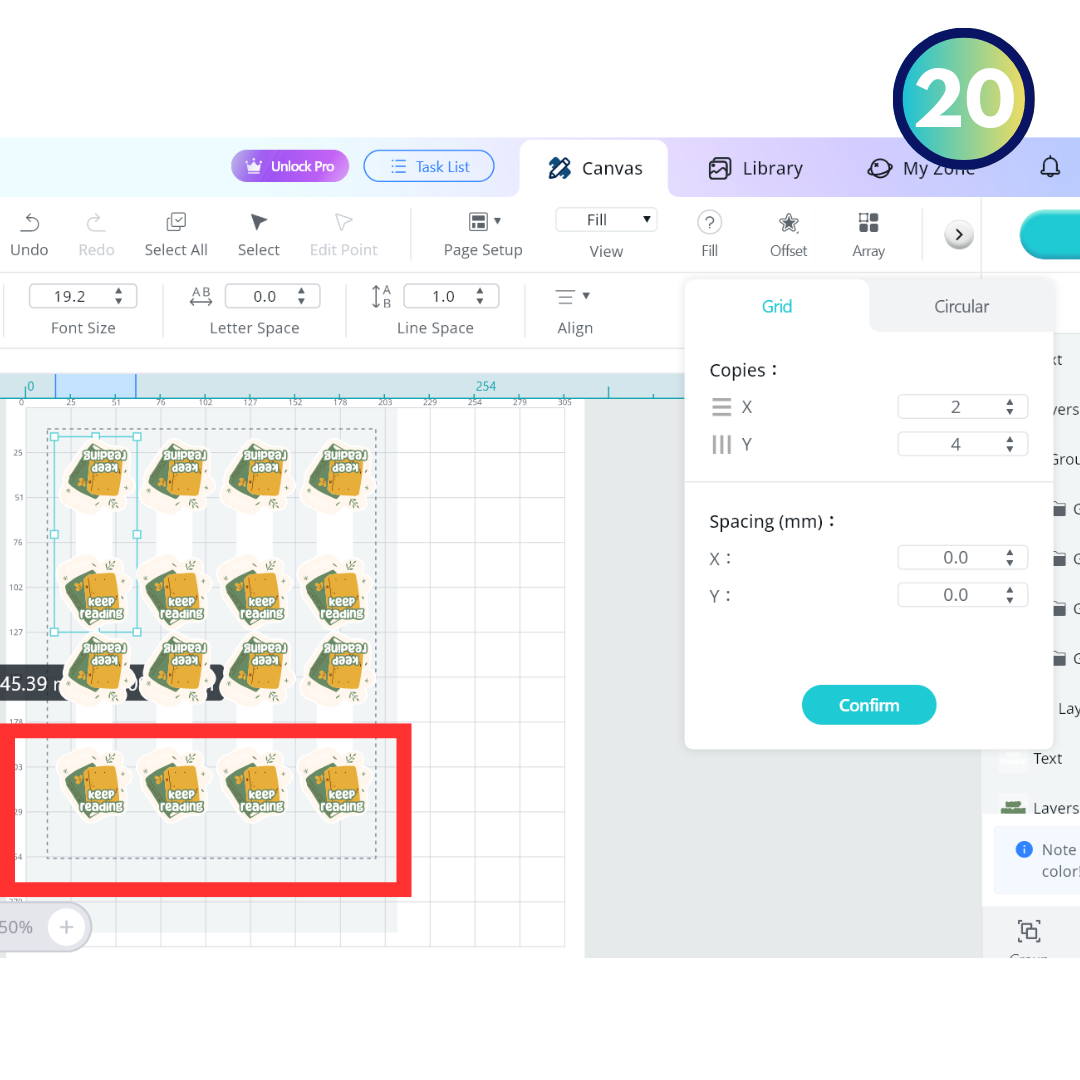Click the Group icon at bottom right
This screenshot has height=1080, width=1080.
tap(1029, 931)
